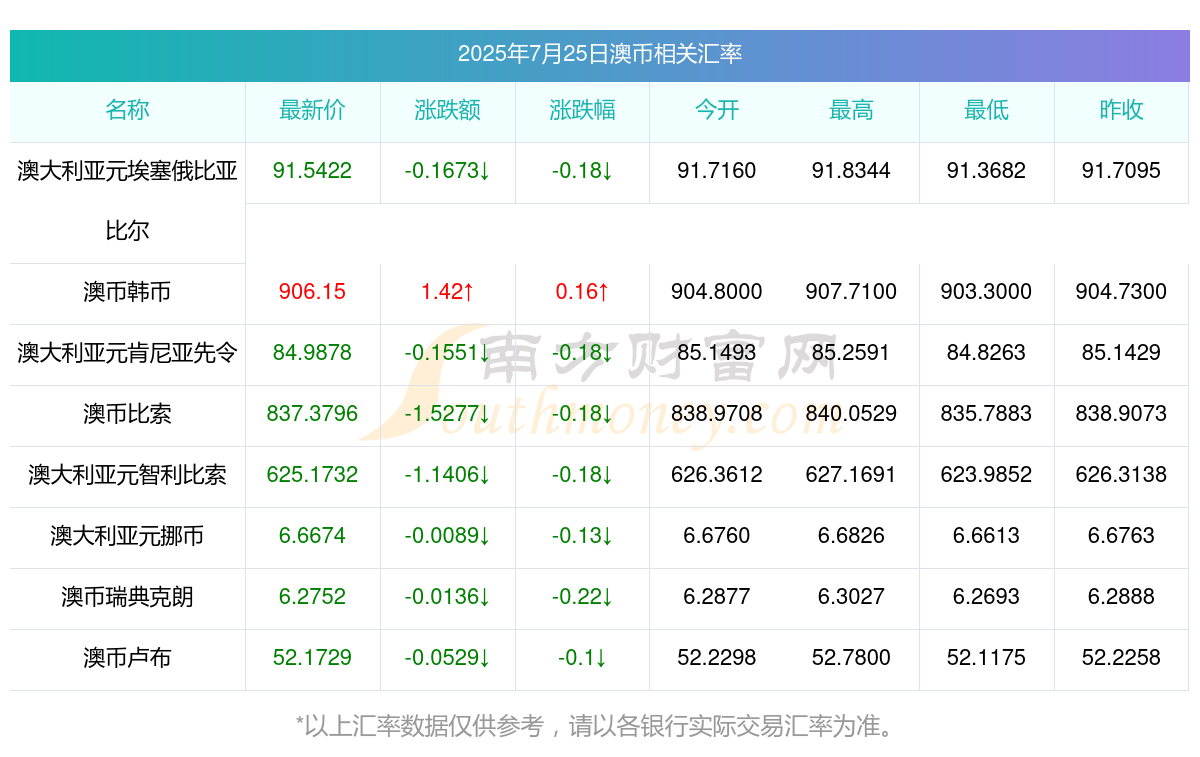
Task: Click the 涨跌额 column header
Action: tap(448, 110)
